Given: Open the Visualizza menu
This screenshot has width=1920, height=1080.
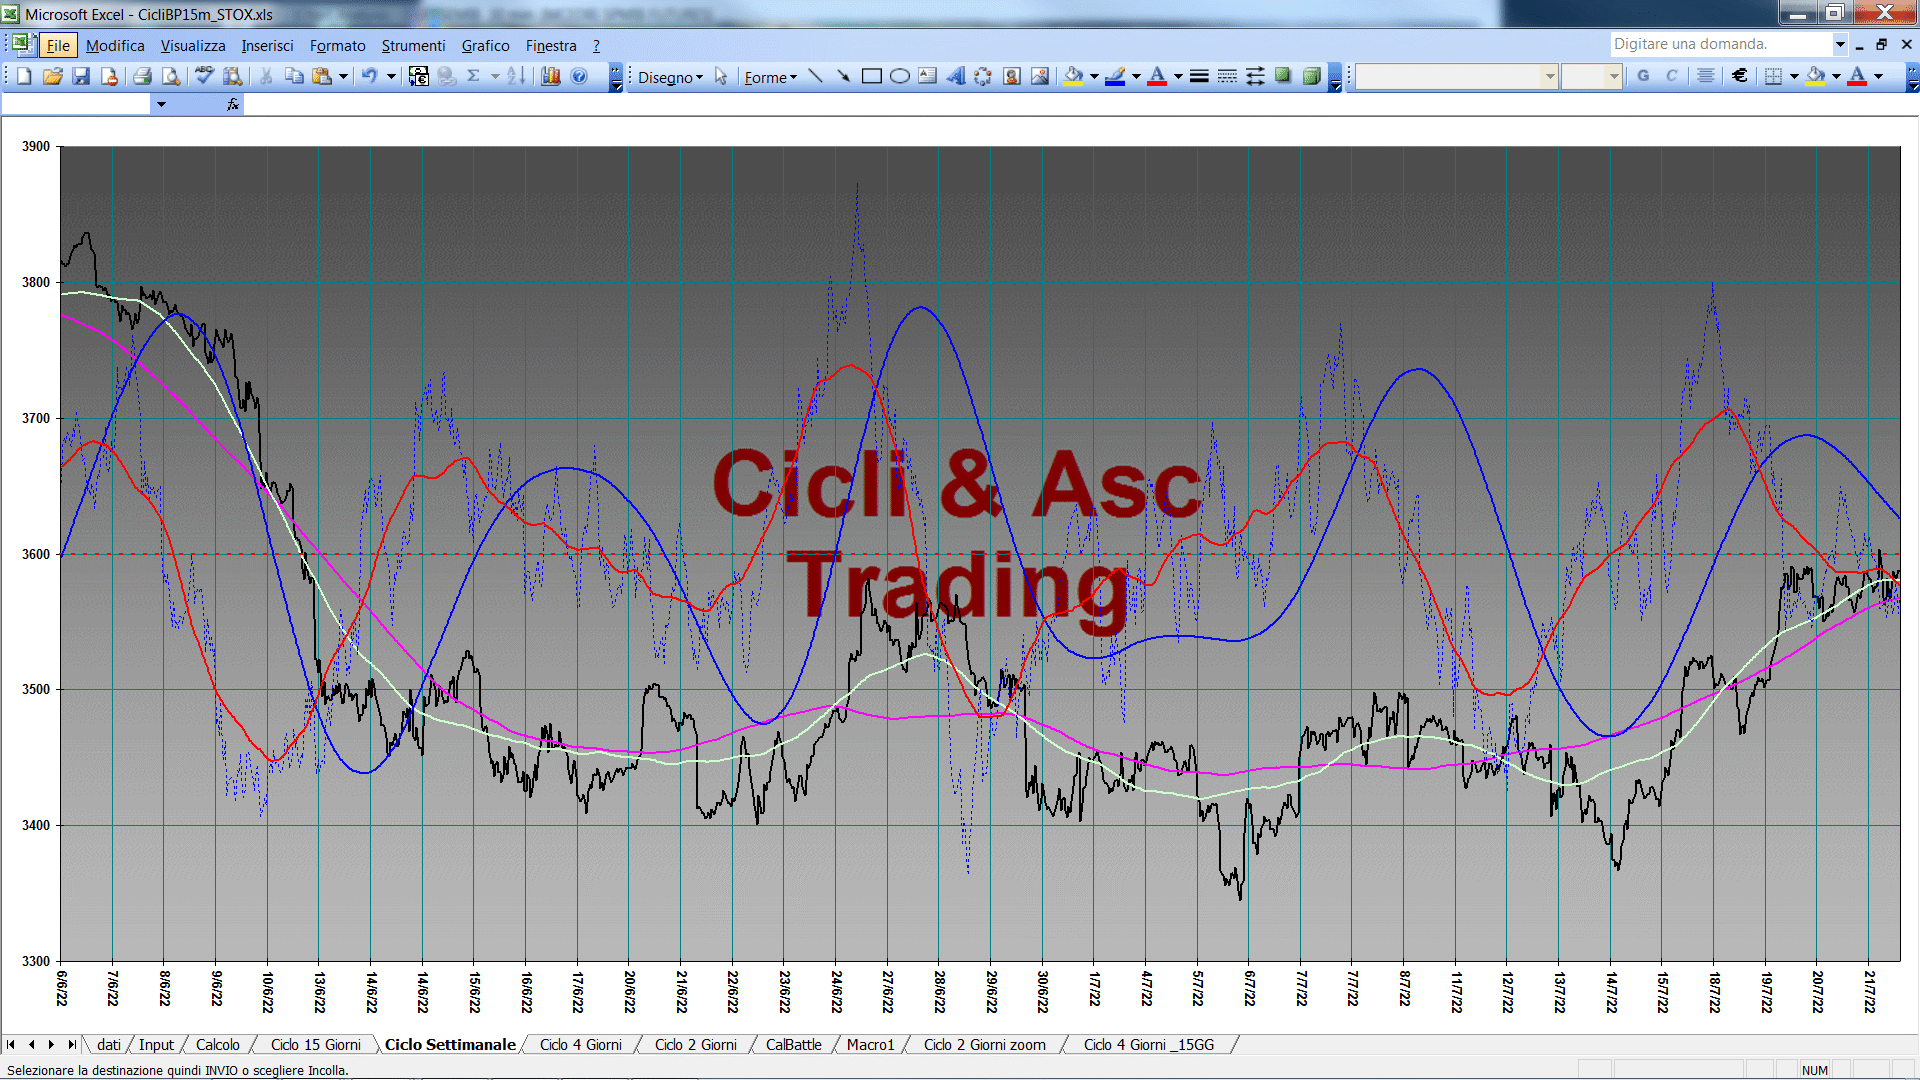Looking at the screenshot, I should [193, 45].
